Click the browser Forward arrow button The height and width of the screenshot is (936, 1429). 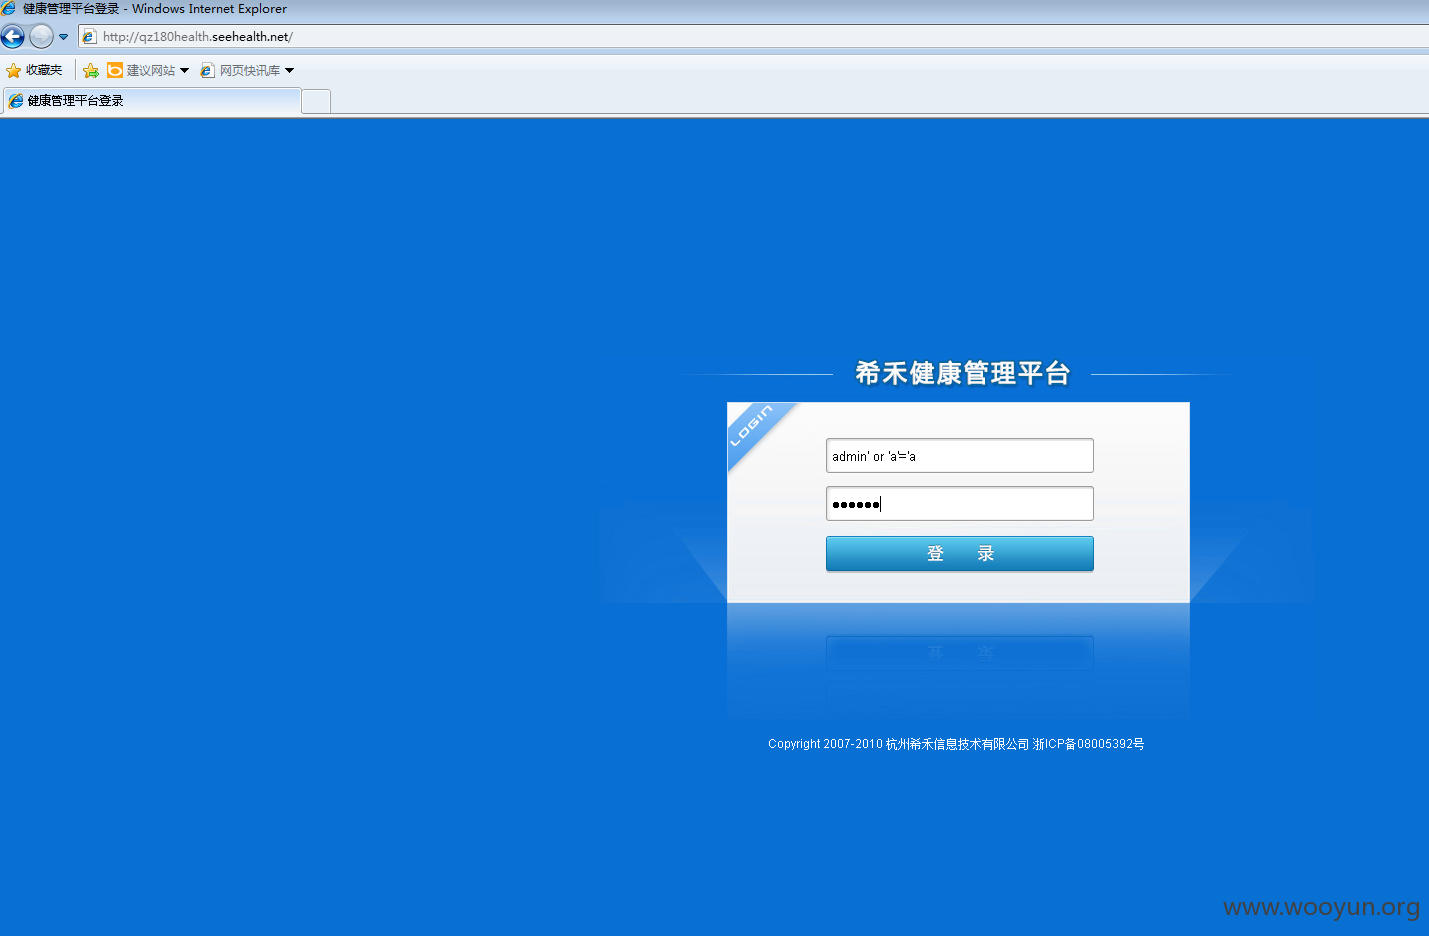coord(41,37)
